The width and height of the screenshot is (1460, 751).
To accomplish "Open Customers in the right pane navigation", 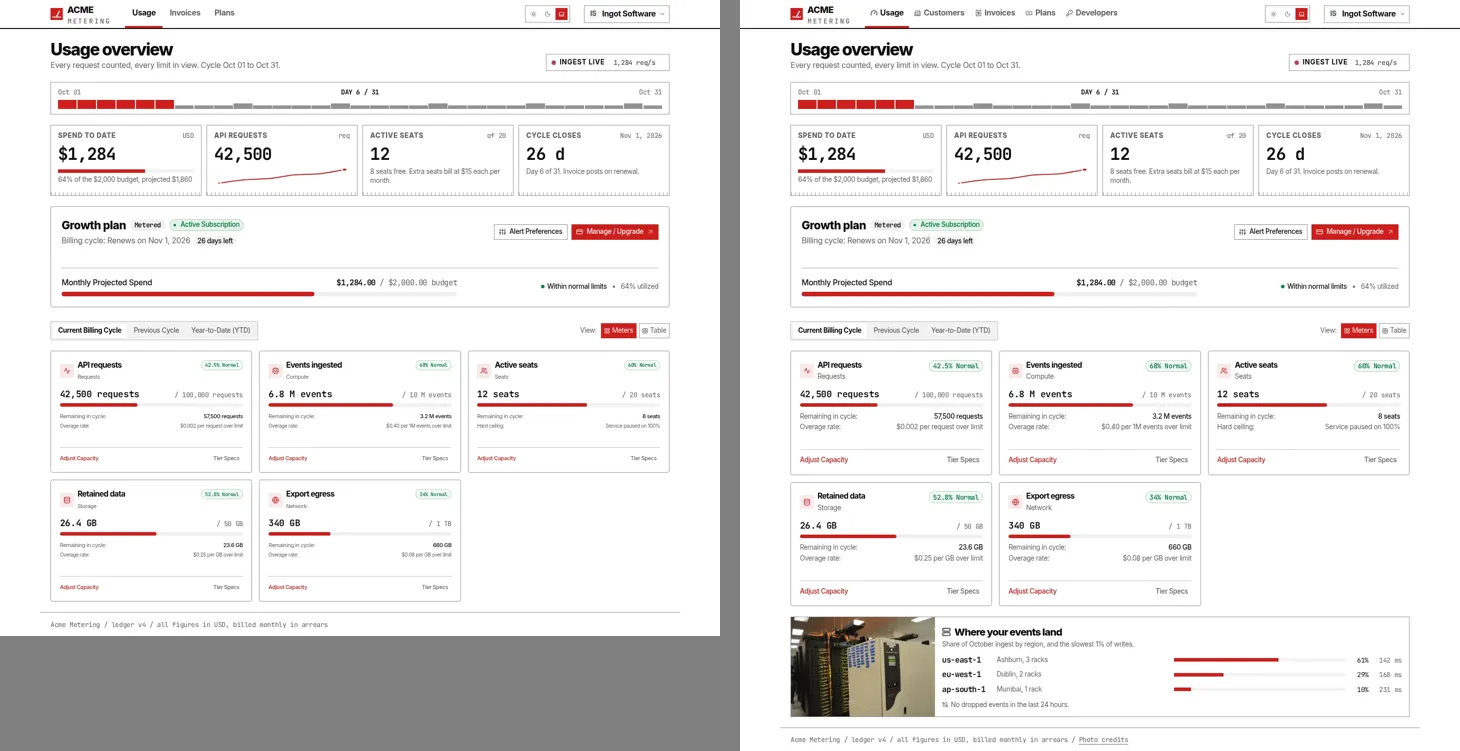I will tap(939, 13).
